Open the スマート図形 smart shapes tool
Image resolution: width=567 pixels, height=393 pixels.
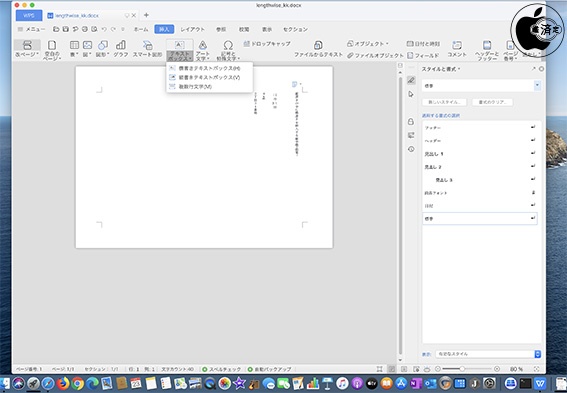147,49
